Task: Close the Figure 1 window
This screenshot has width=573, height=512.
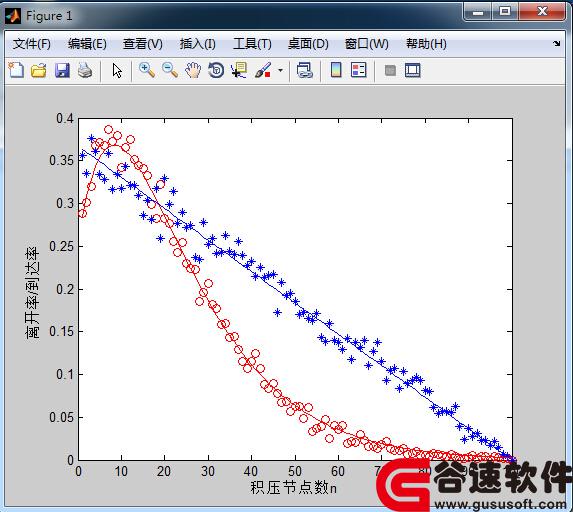Action: pyautogui.click(x=542, y=11)
